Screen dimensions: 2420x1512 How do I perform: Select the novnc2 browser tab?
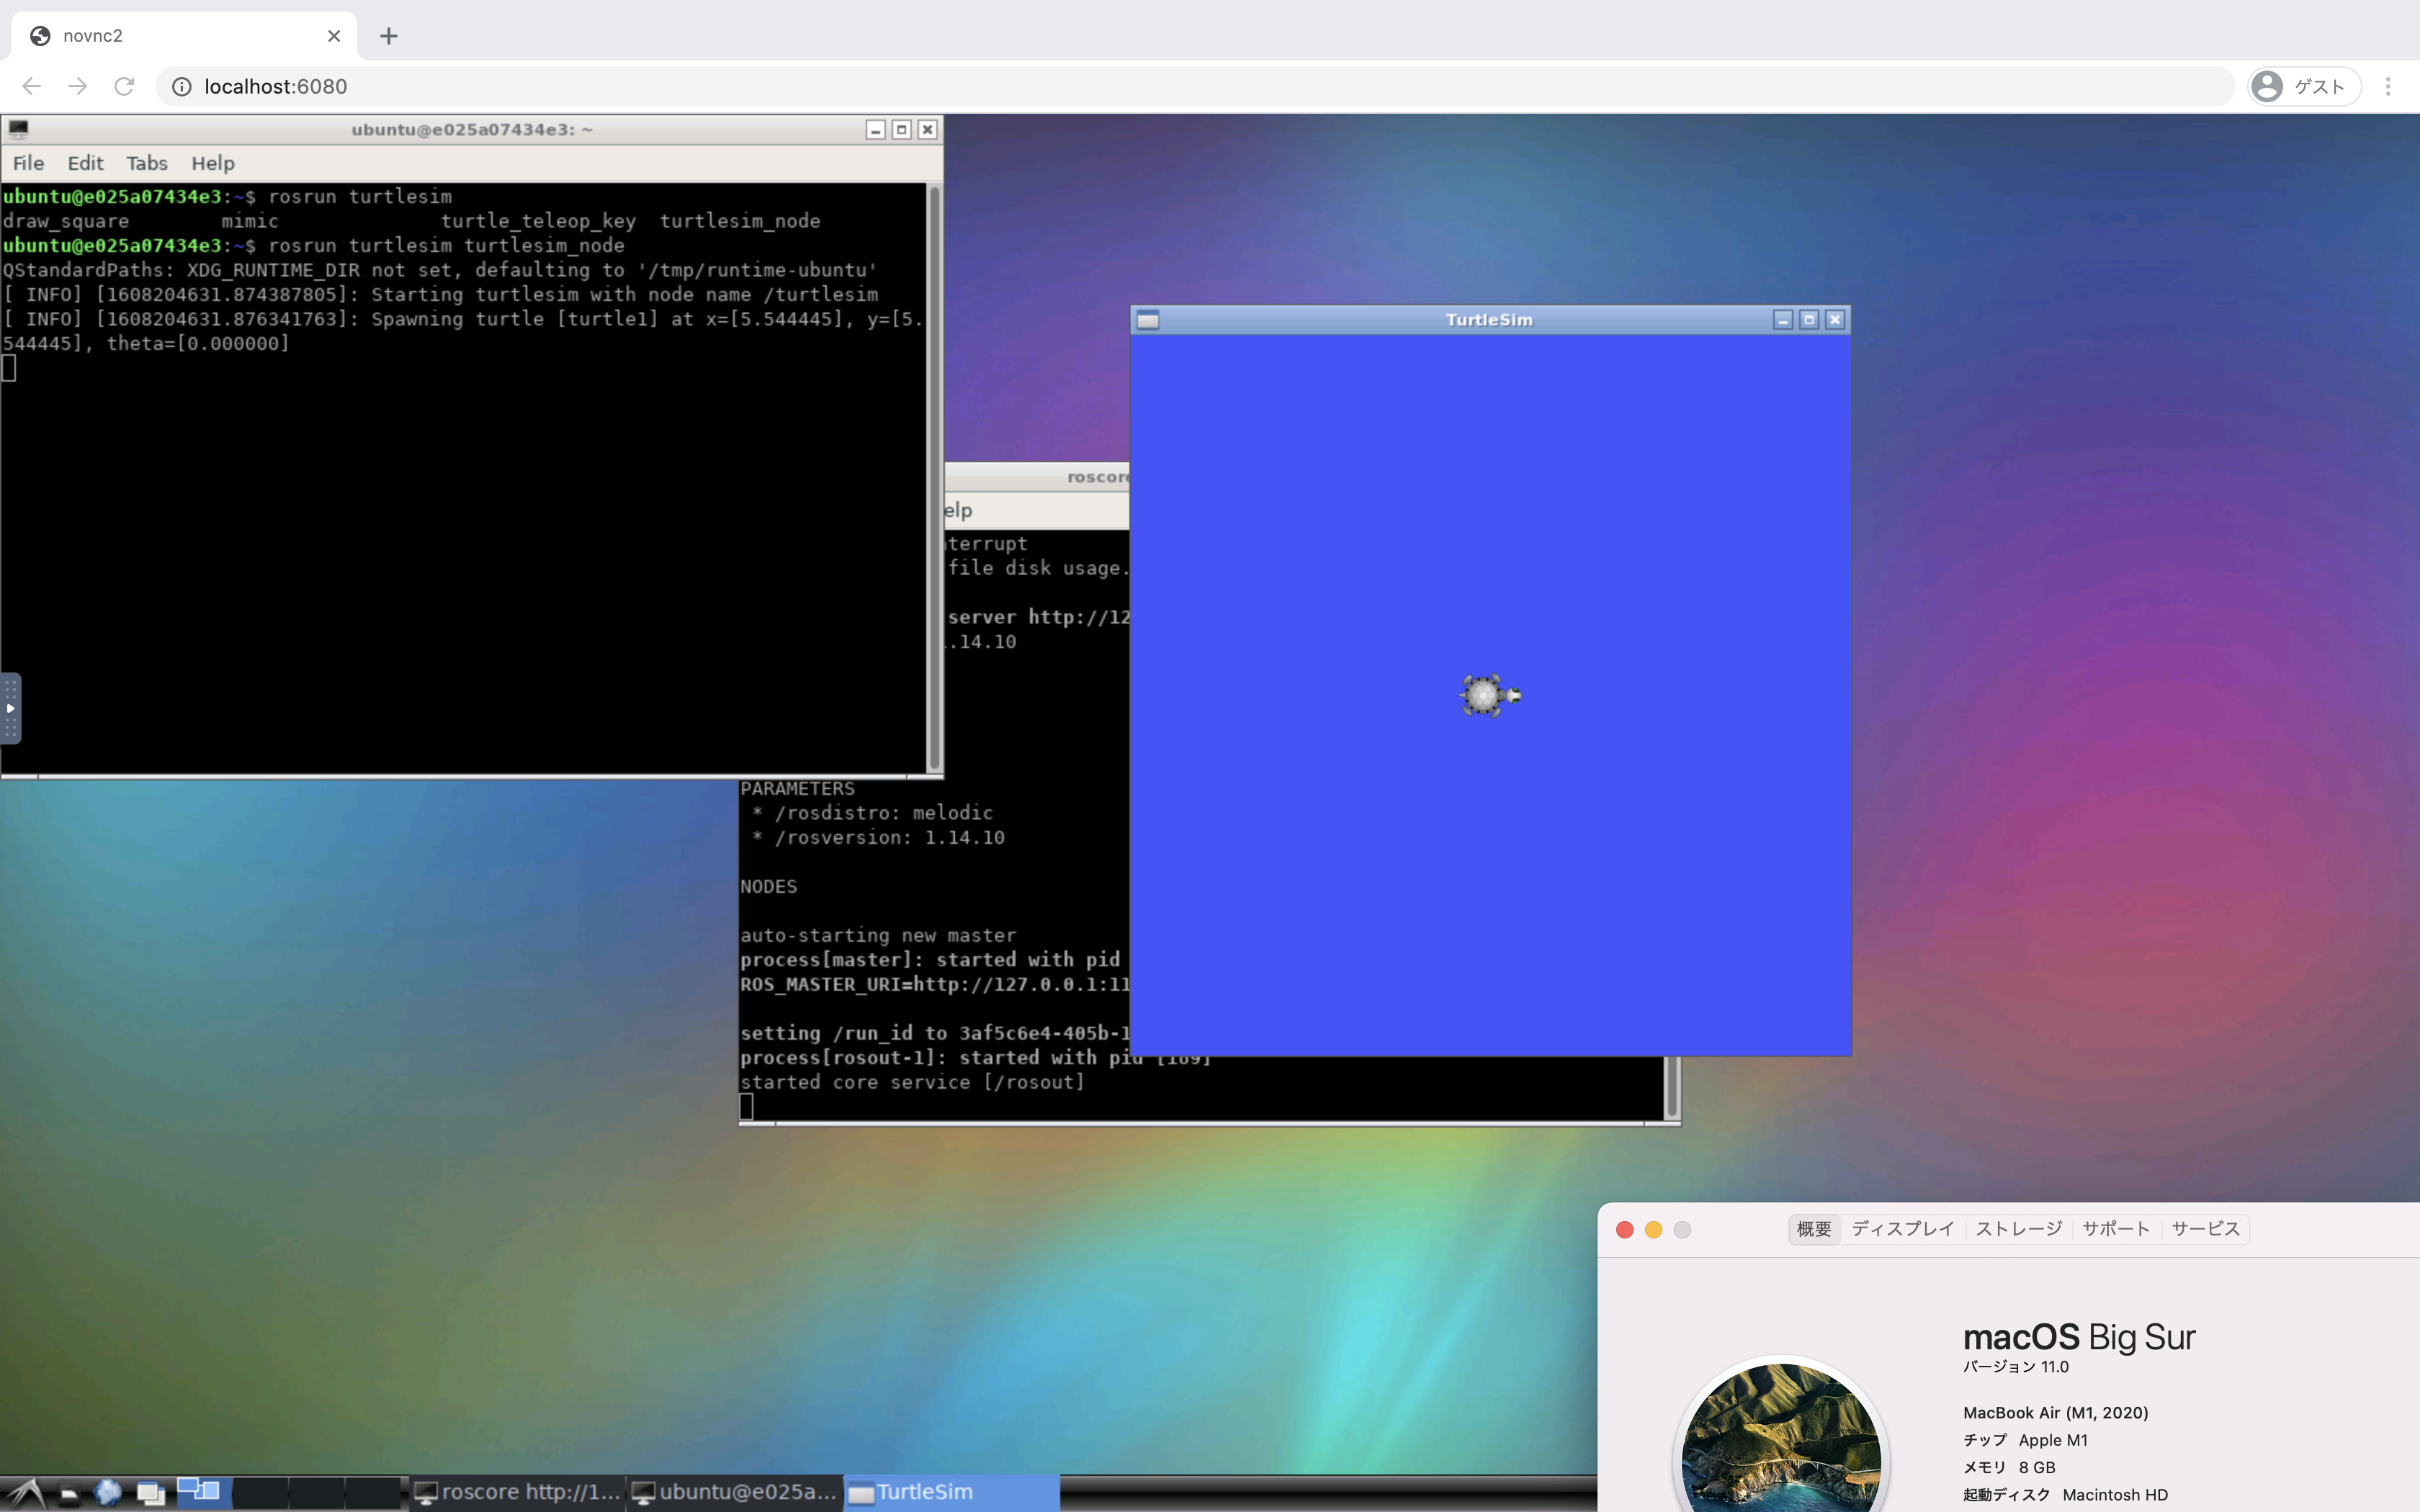click(x=184, y=36)
